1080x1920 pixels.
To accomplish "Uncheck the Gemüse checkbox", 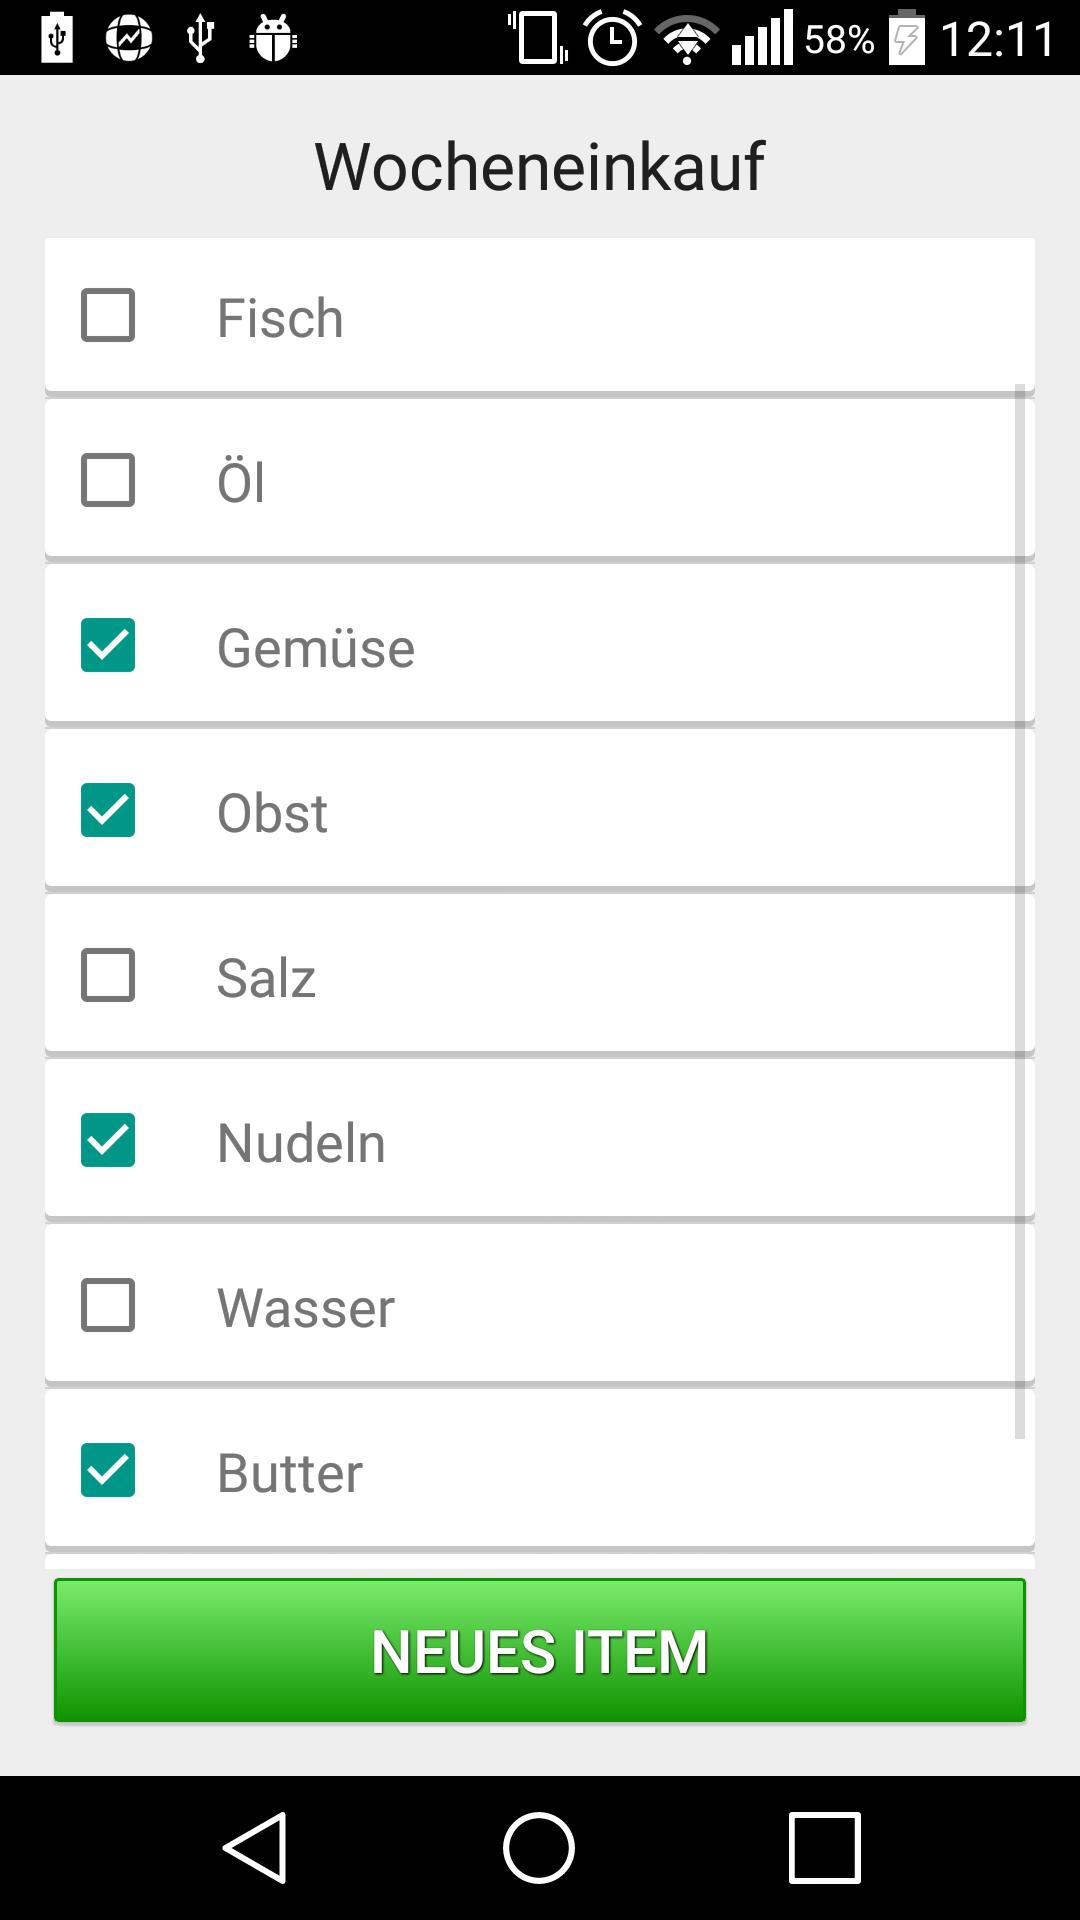I will [x=108, y=645].
